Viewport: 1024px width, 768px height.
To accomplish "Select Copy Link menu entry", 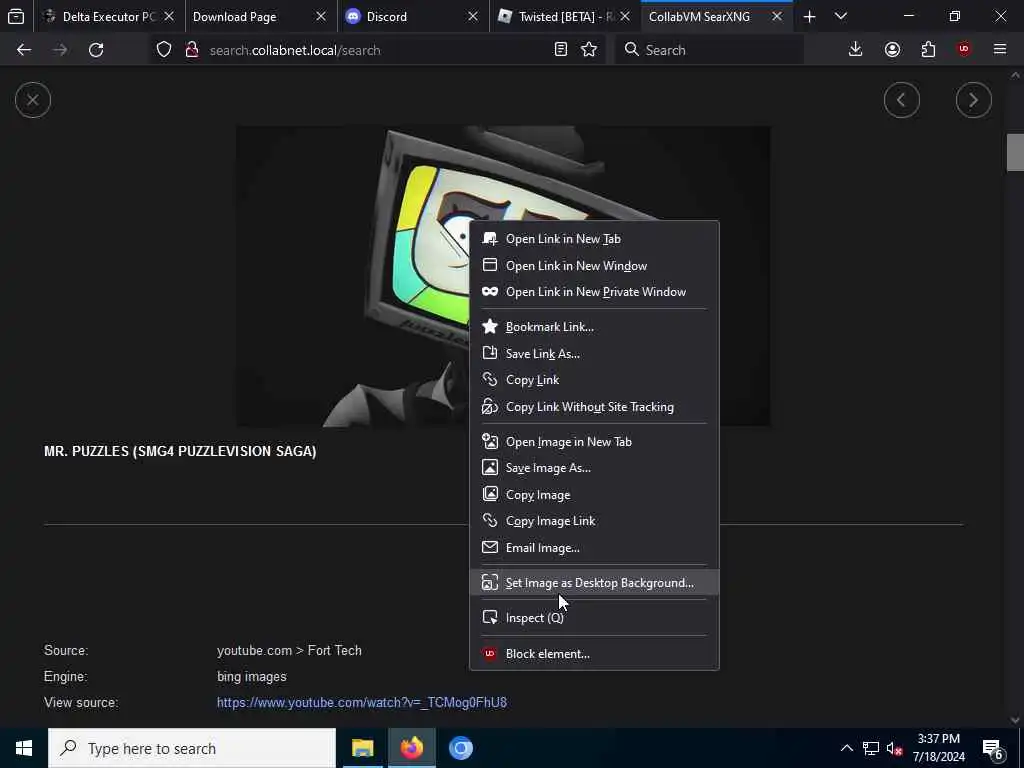I will click(x=594, y=380).
